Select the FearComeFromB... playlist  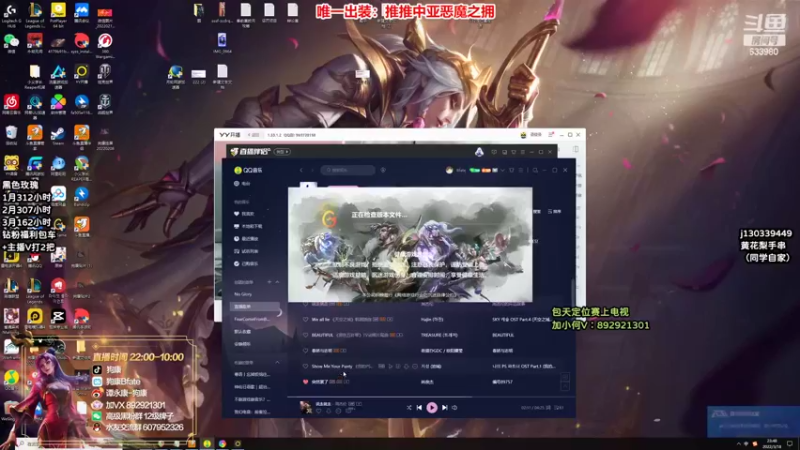click(x=252, y=319)
